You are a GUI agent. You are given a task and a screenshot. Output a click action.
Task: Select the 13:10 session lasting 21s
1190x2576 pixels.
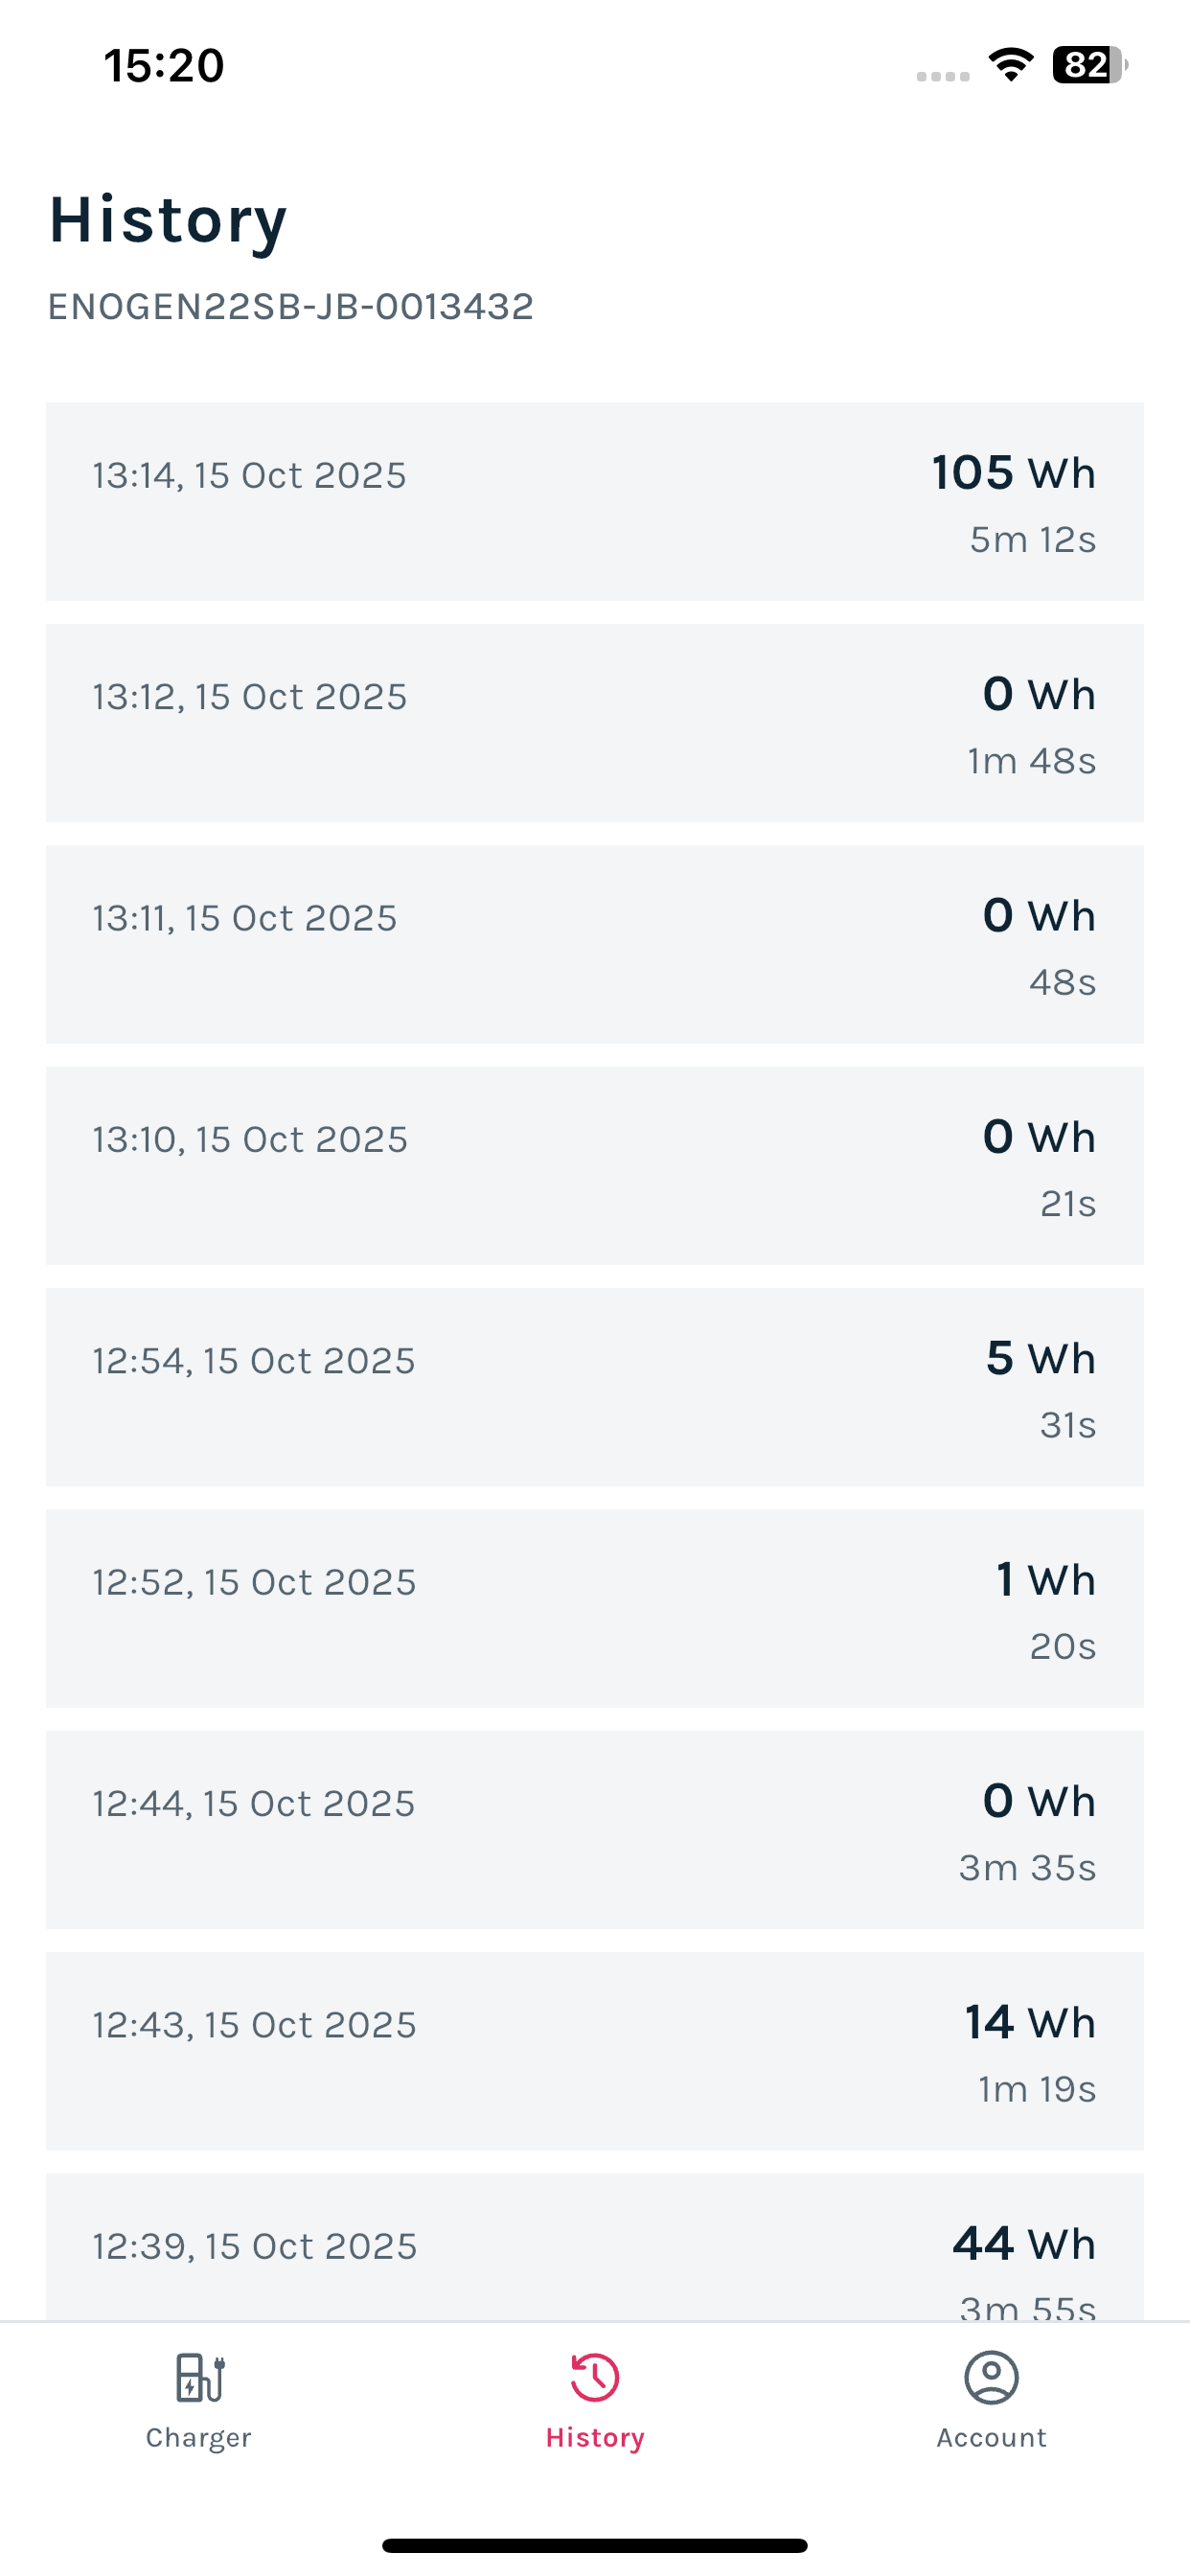coord(595,1166)
